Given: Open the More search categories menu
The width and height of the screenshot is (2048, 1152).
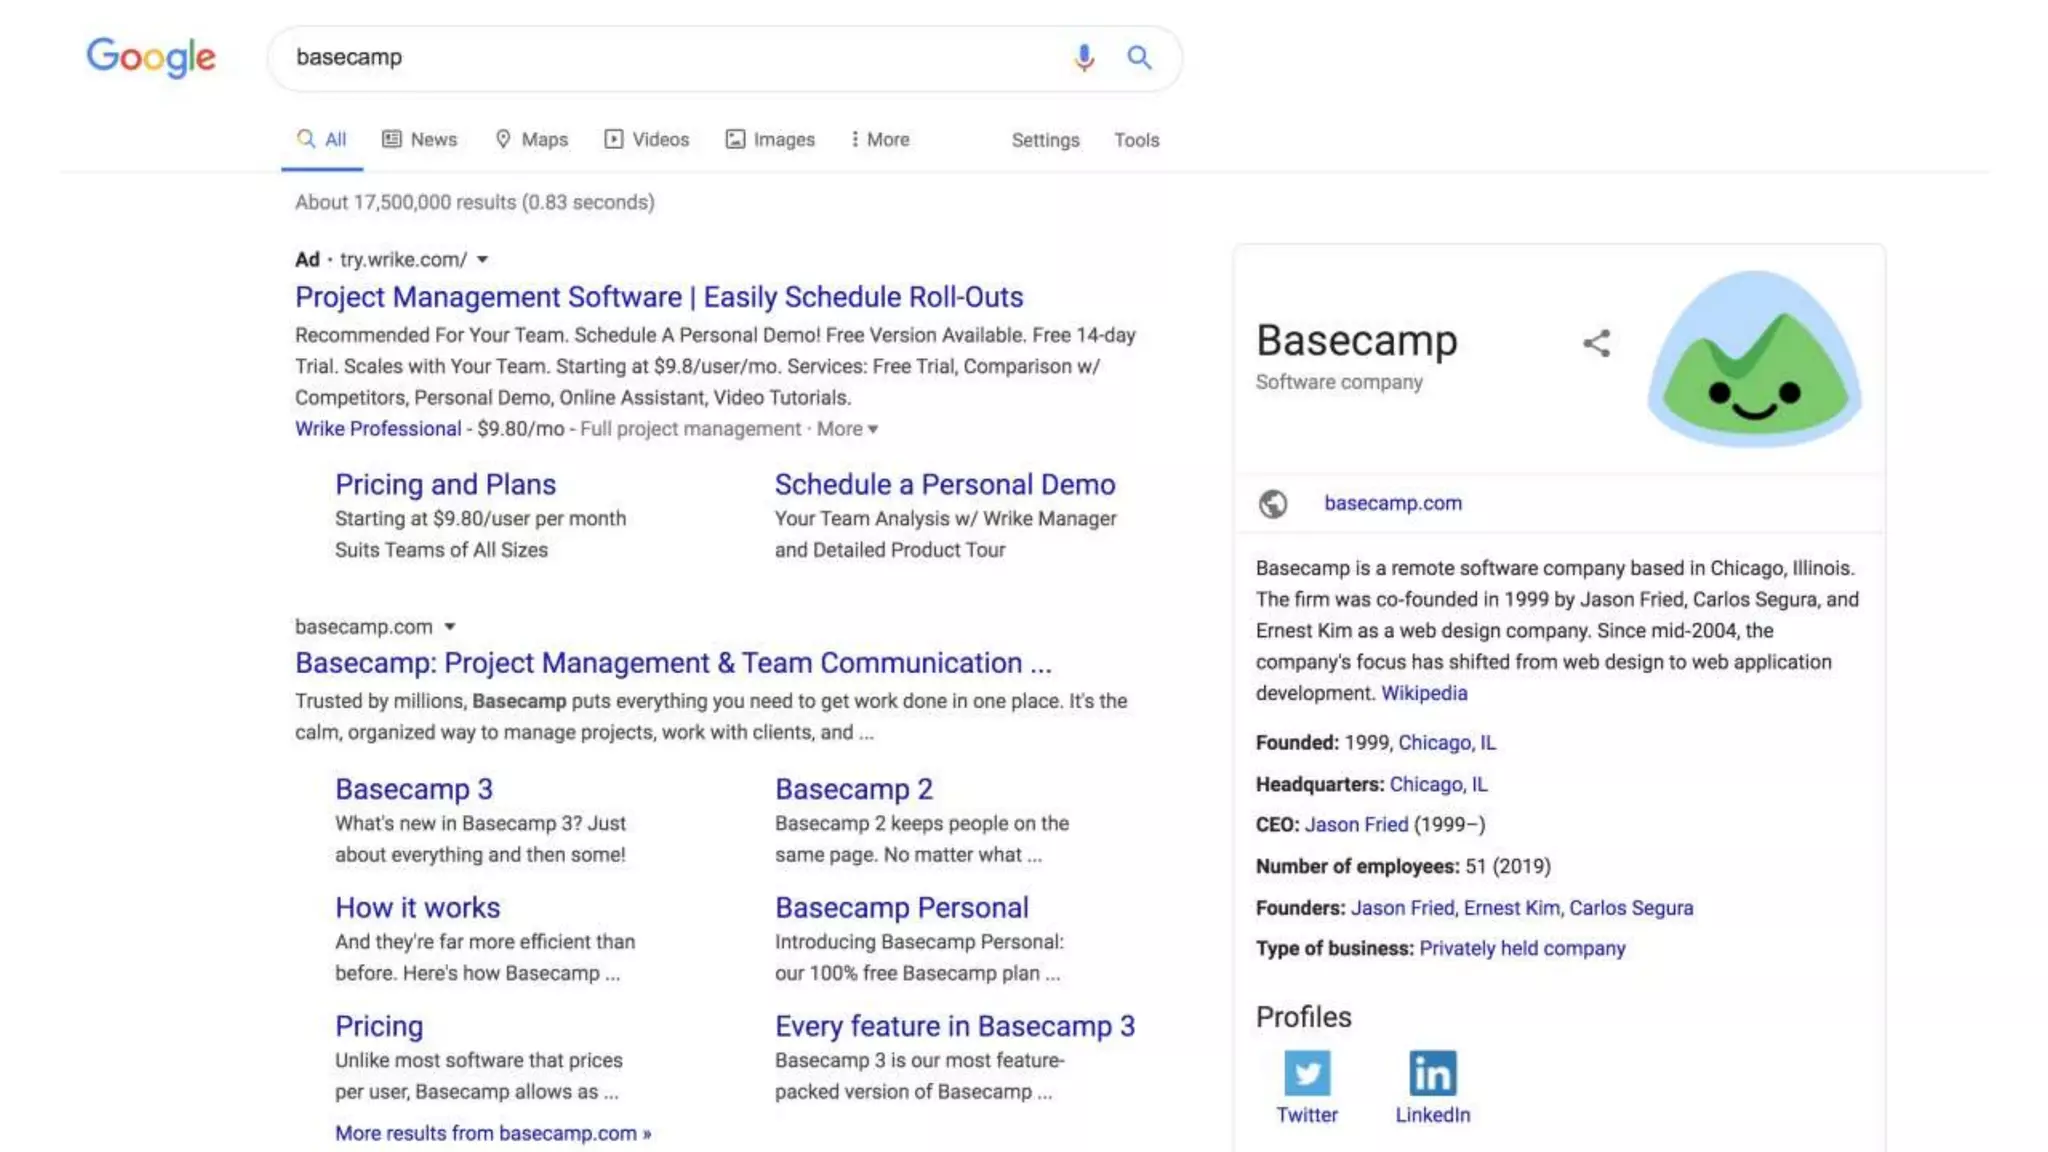Looking at the screenshot, I should [x=880, y=140].
